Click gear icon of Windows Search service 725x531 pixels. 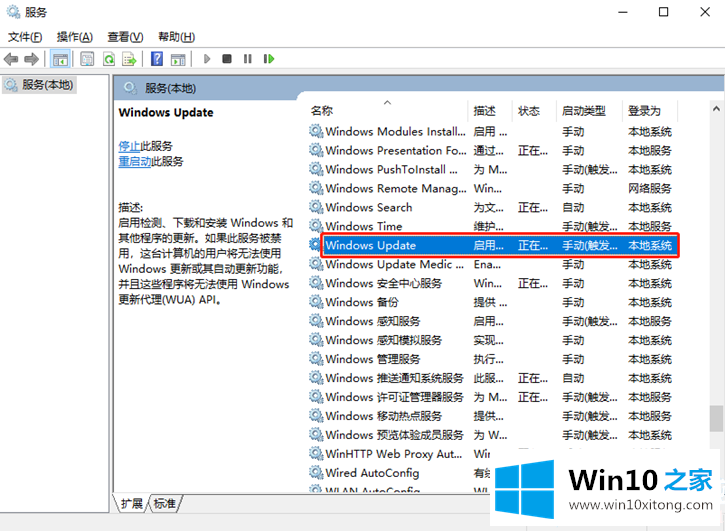(x=316, y=207)
